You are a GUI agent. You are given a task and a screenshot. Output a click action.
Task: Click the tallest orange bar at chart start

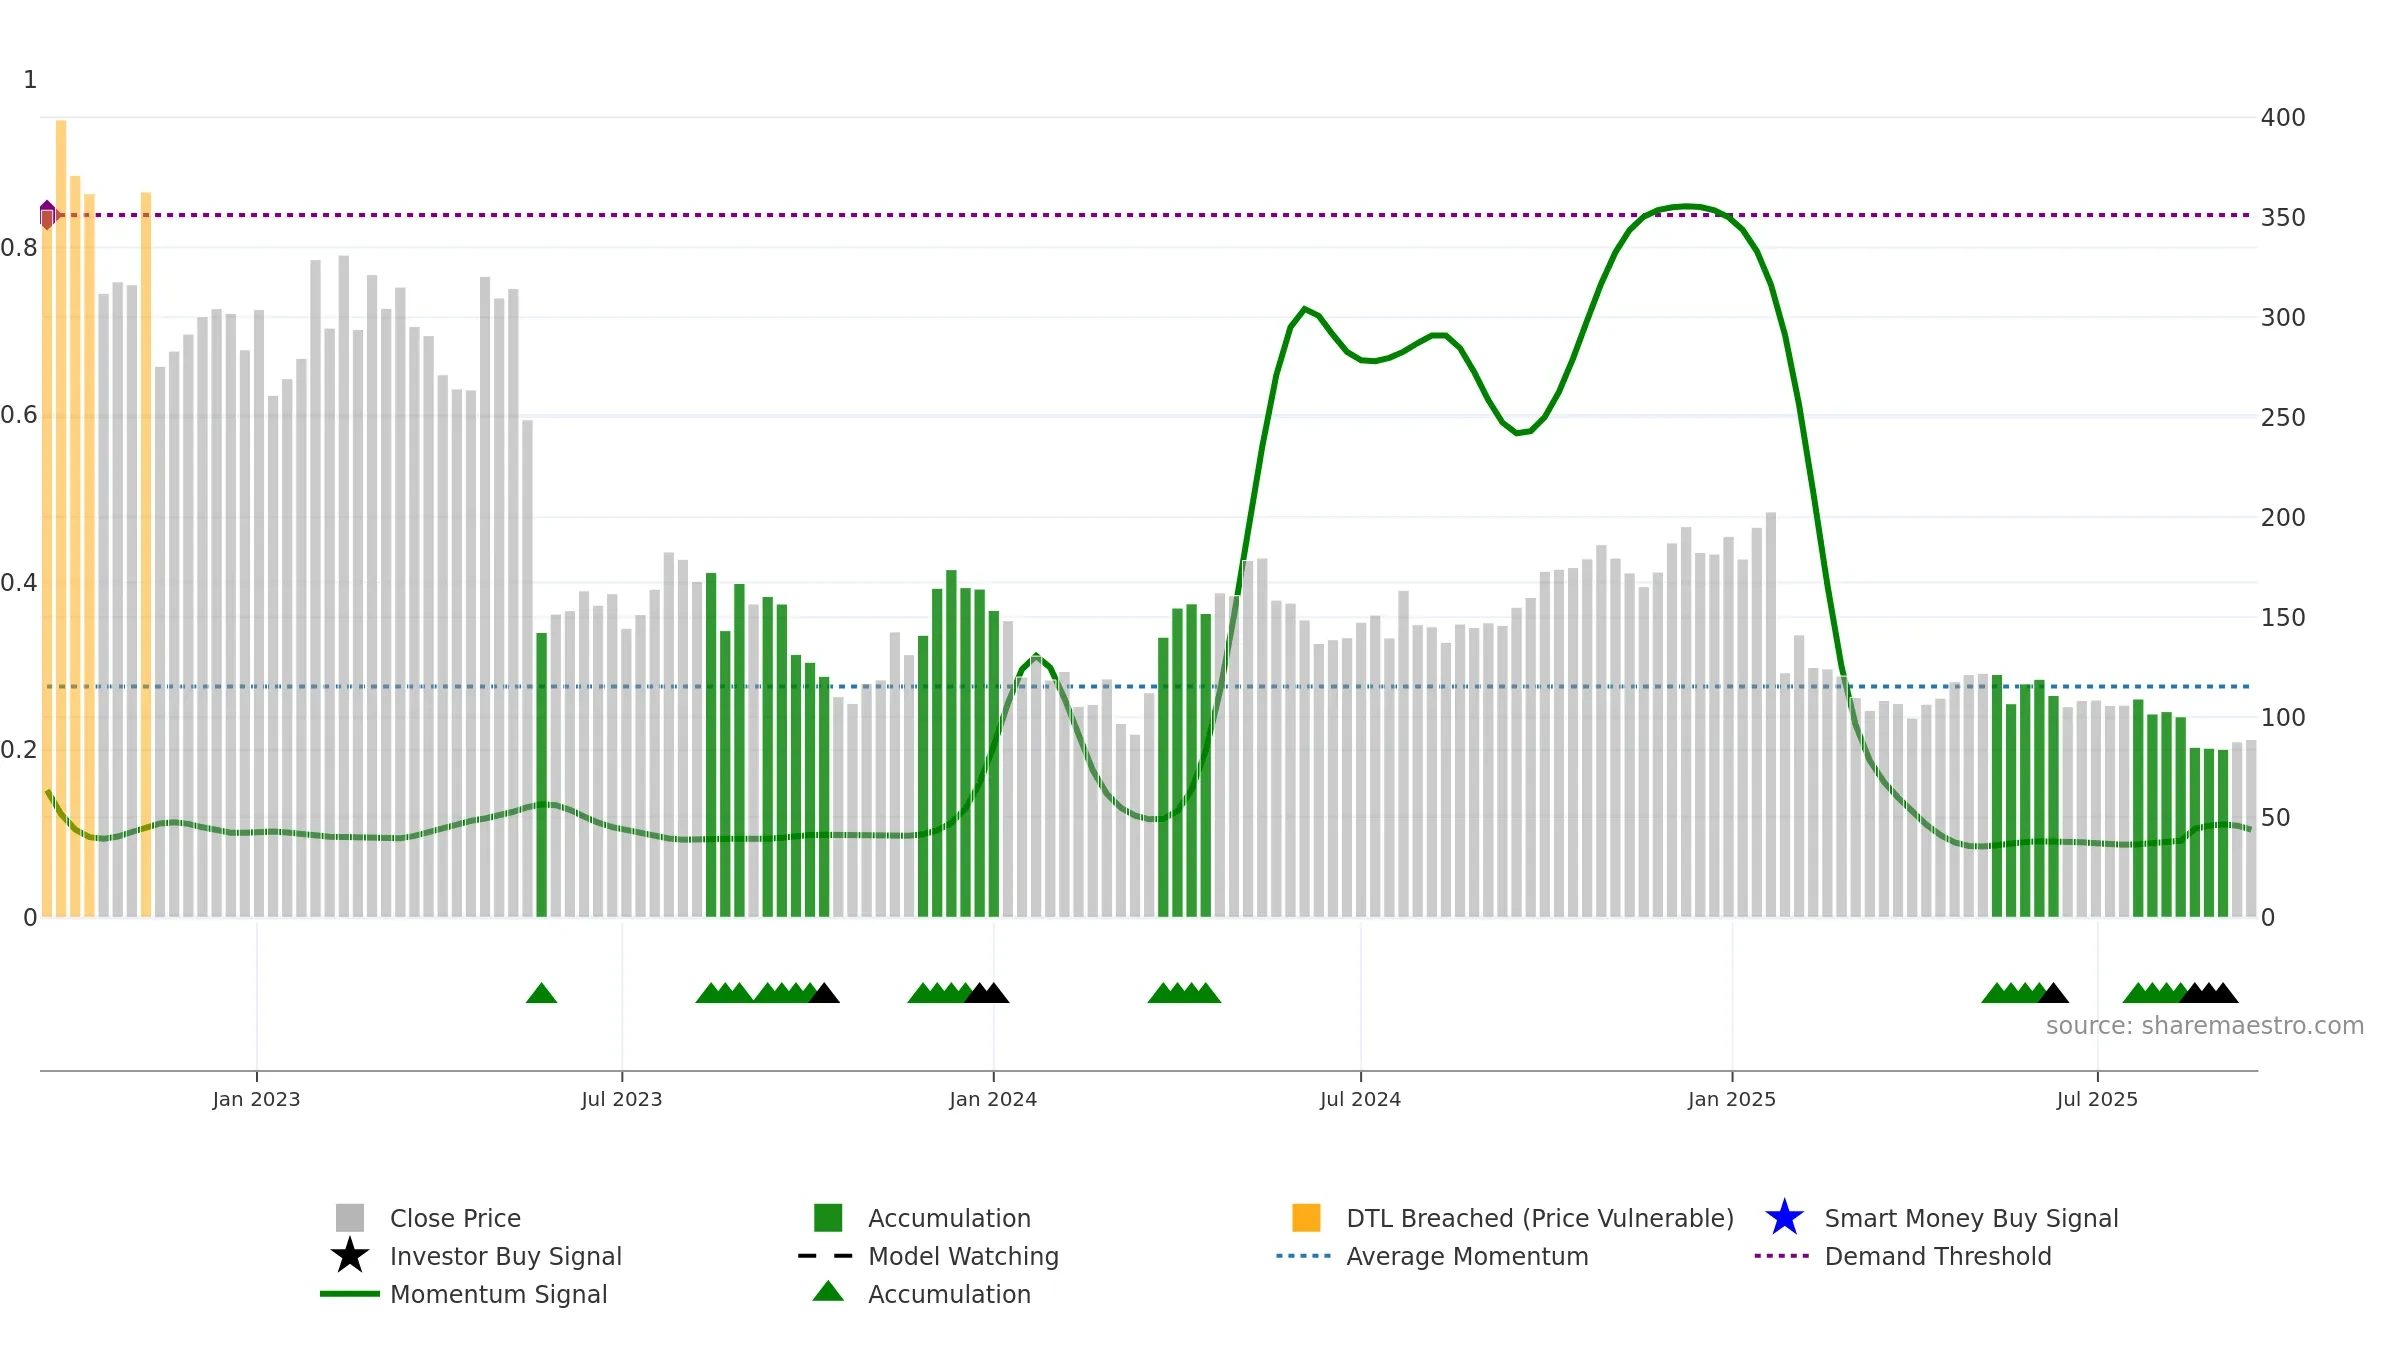point(61,518)
